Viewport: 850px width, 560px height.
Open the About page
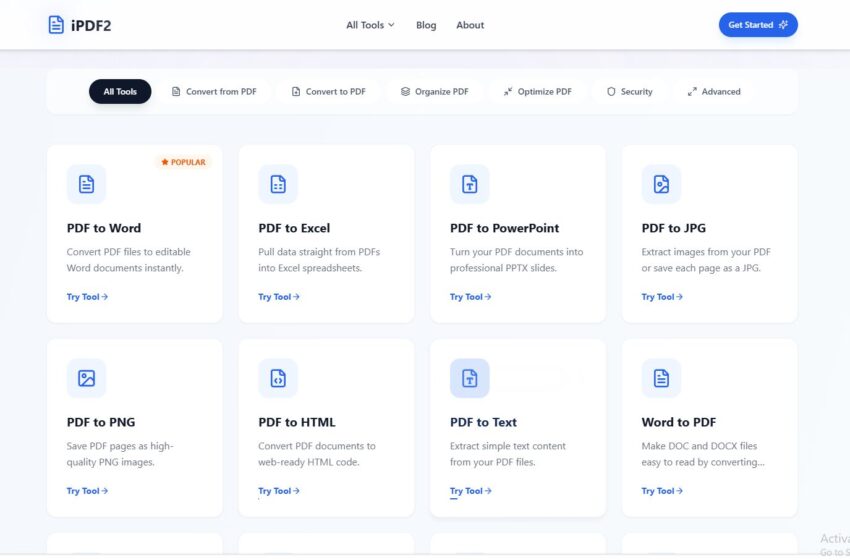pos(470,25)
